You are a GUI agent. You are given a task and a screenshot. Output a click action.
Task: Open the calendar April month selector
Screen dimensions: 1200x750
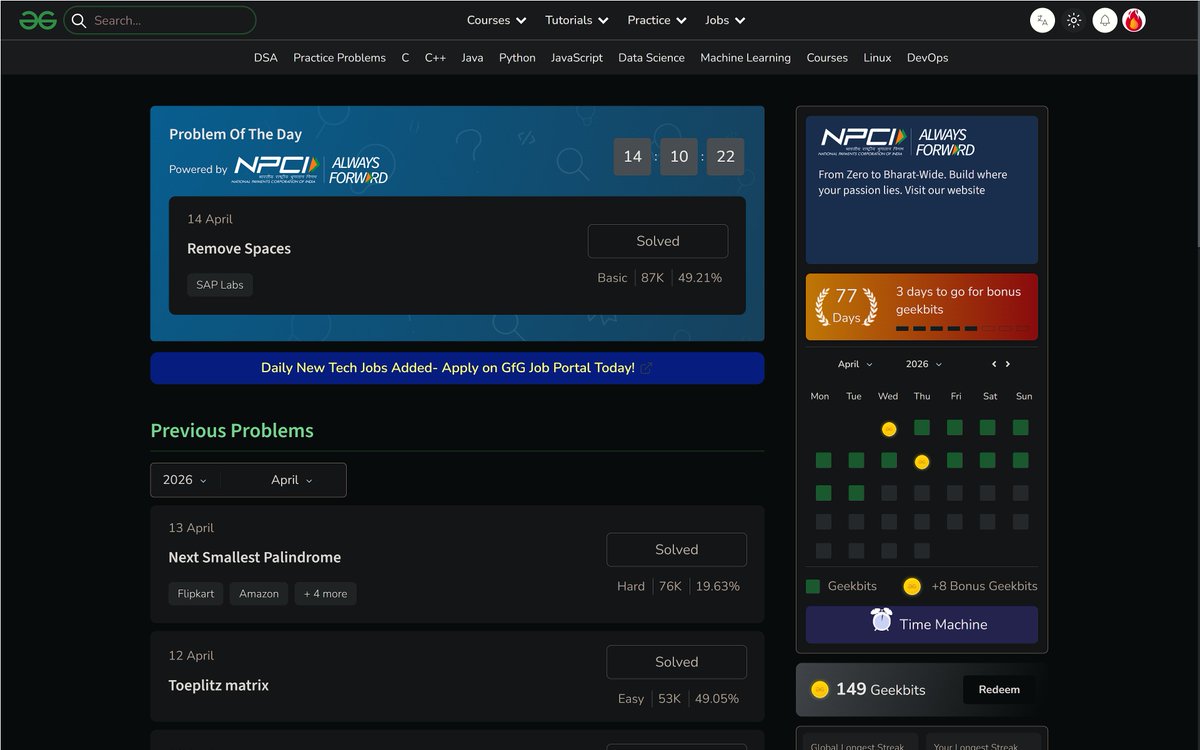(855, 364)
